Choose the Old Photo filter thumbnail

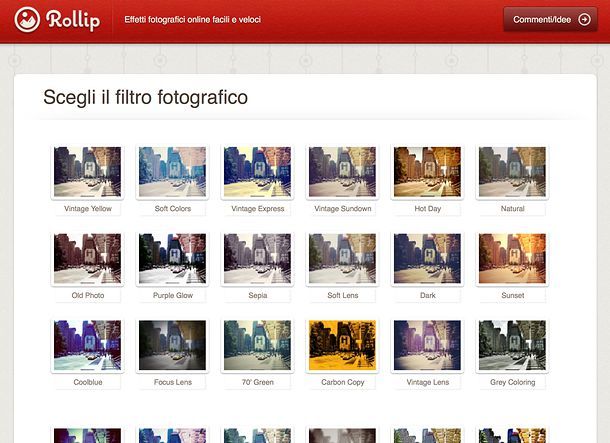click(88, 258)
